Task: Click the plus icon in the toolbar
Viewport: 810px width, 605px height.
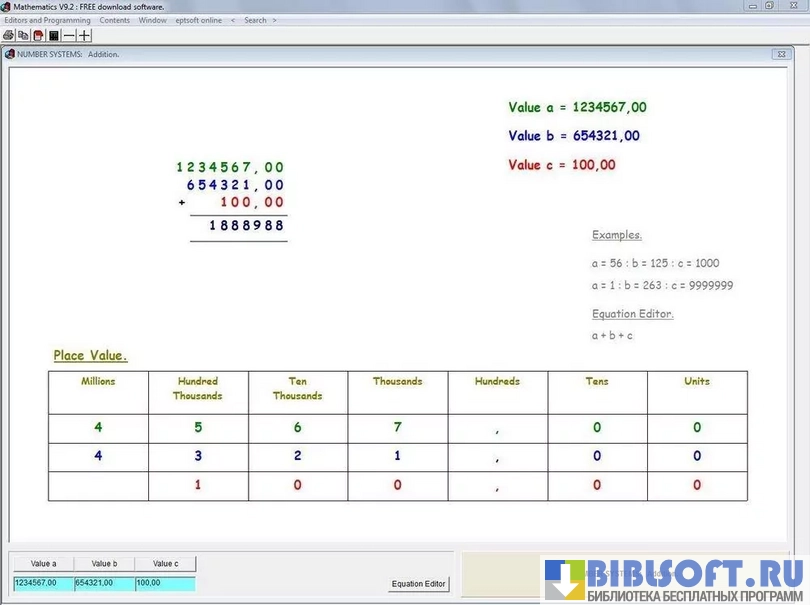Action: click(85, 35)
